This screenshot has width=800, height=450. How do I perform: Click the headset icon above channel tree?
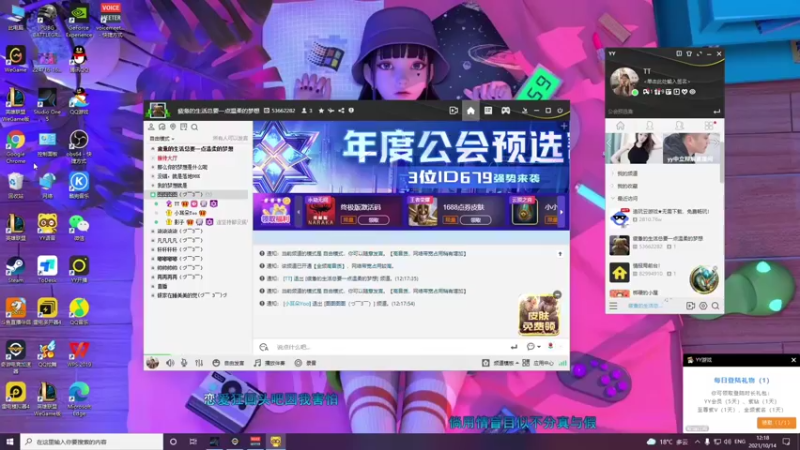tap(162, 127)
